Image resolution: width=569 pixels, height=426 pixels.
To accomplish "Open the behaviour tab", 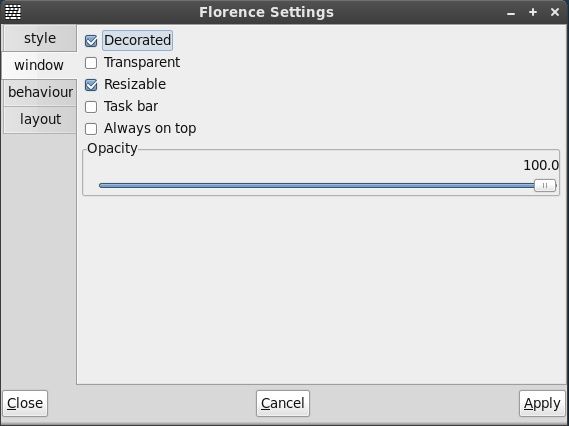I will [x=40, y=93].
